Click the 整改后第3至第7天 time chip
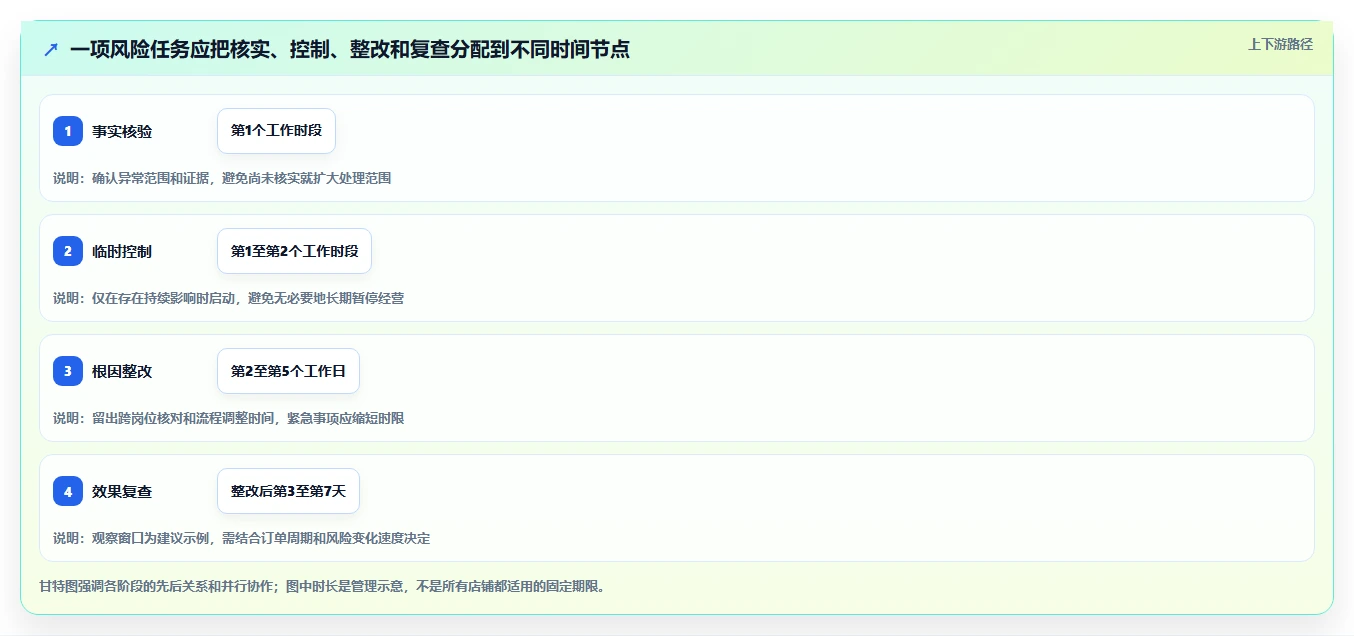The width and height of the screenshot is (1354, 636). pyautogui.click(x=288, y=491)
